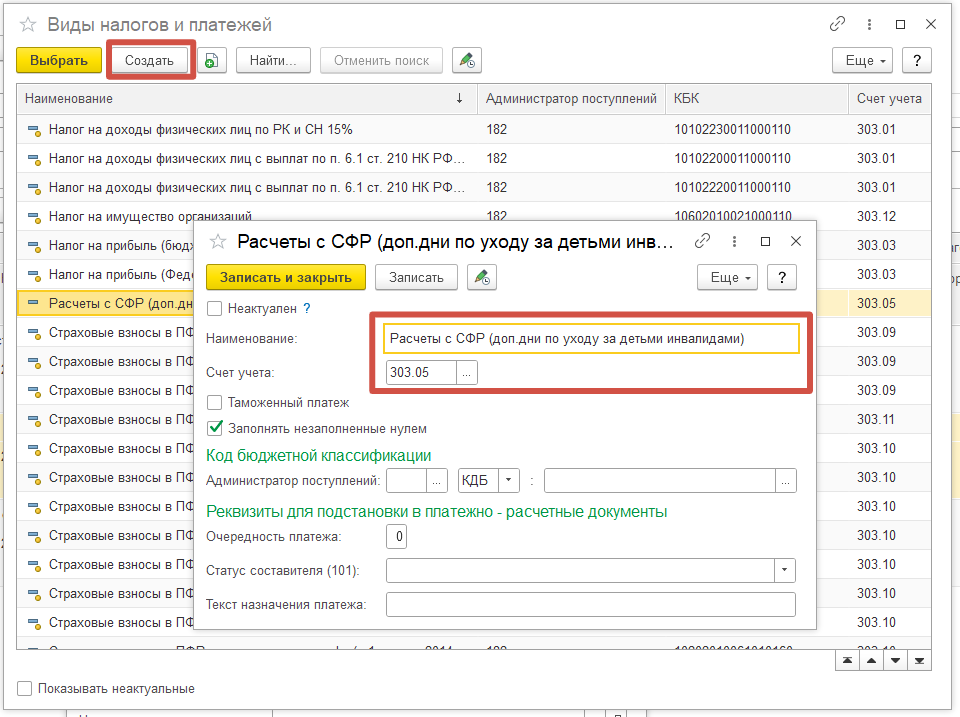Jump to the end of list arrow button
Image resolution: width=960 pixels, height=717 pixels.
919,660
